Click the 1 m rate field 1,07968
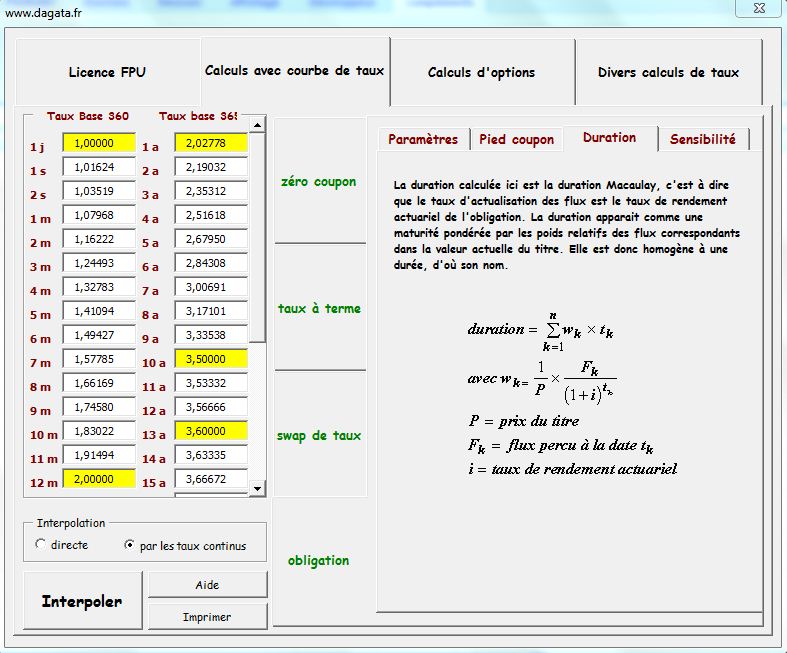Image resolution: width=787 pixels, height=653 pixels. [99, 215]
